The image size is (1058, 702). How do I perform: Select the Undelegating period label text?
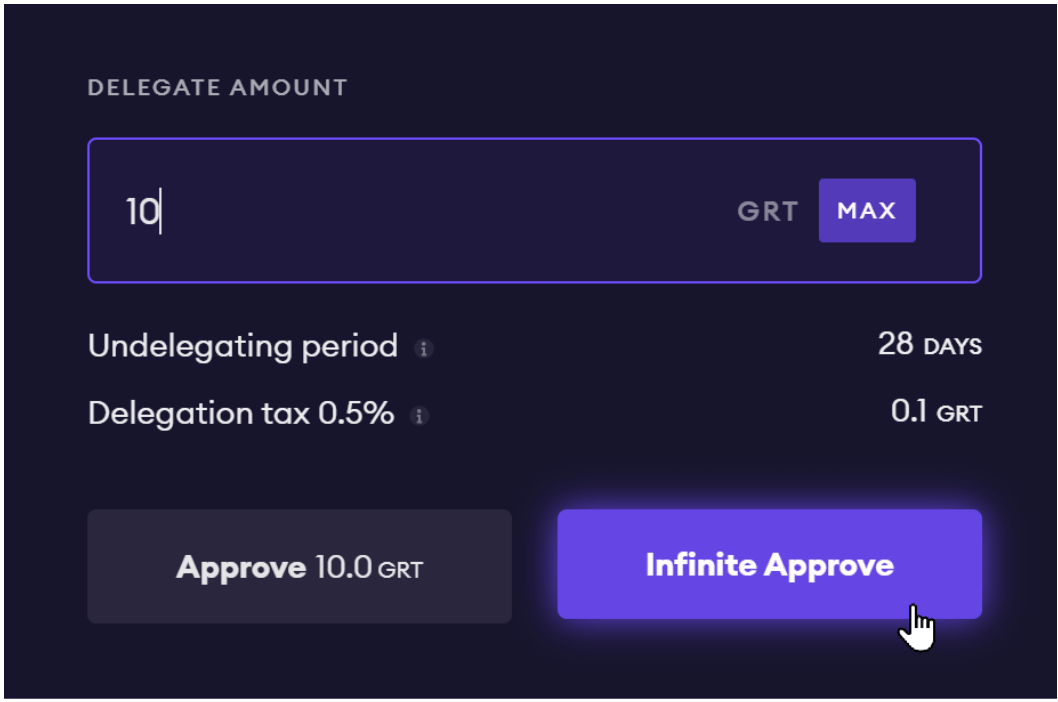[x=243, y=347]
